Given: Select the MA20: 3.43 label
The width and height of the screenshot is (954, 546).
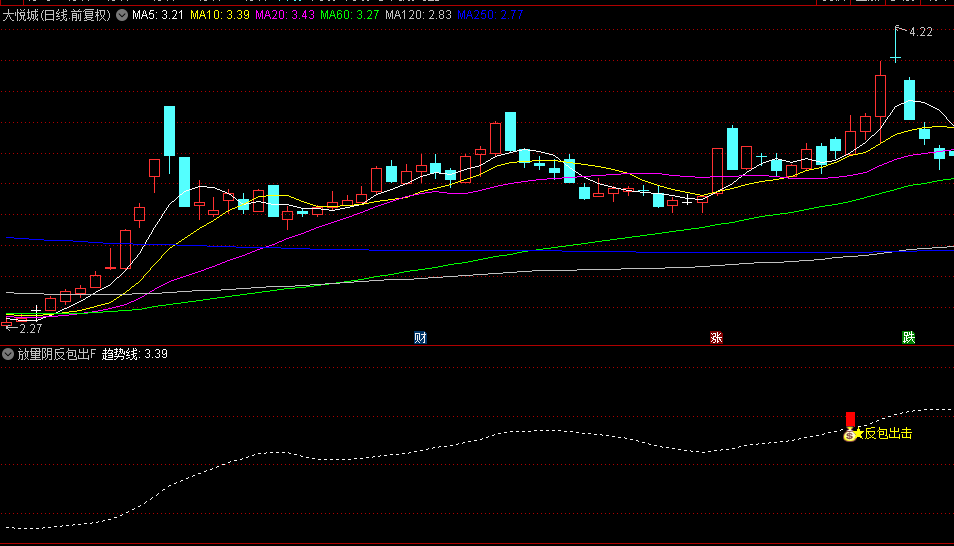Looking at the screenshot, I should tap(285, 15).
